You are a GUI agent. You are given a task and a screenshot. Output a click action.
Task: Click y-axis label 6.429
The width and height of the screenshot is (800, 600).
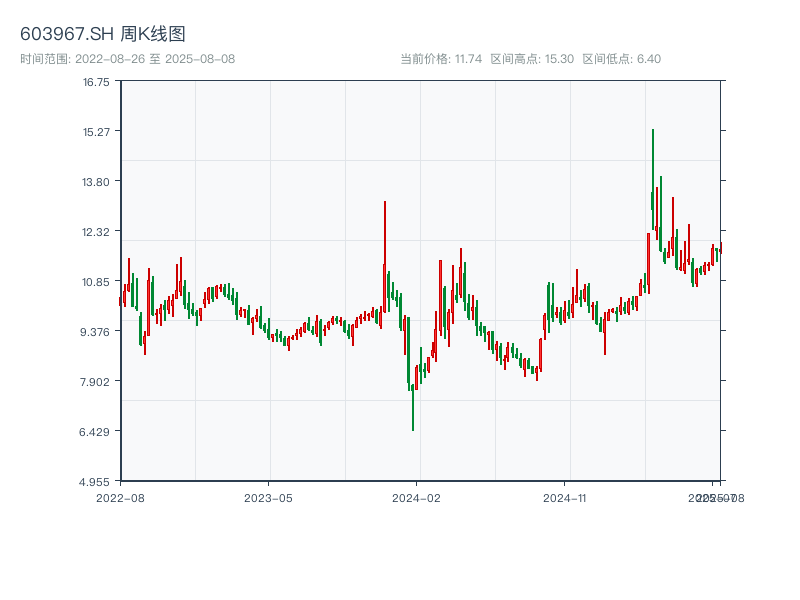tap(94, 432)
